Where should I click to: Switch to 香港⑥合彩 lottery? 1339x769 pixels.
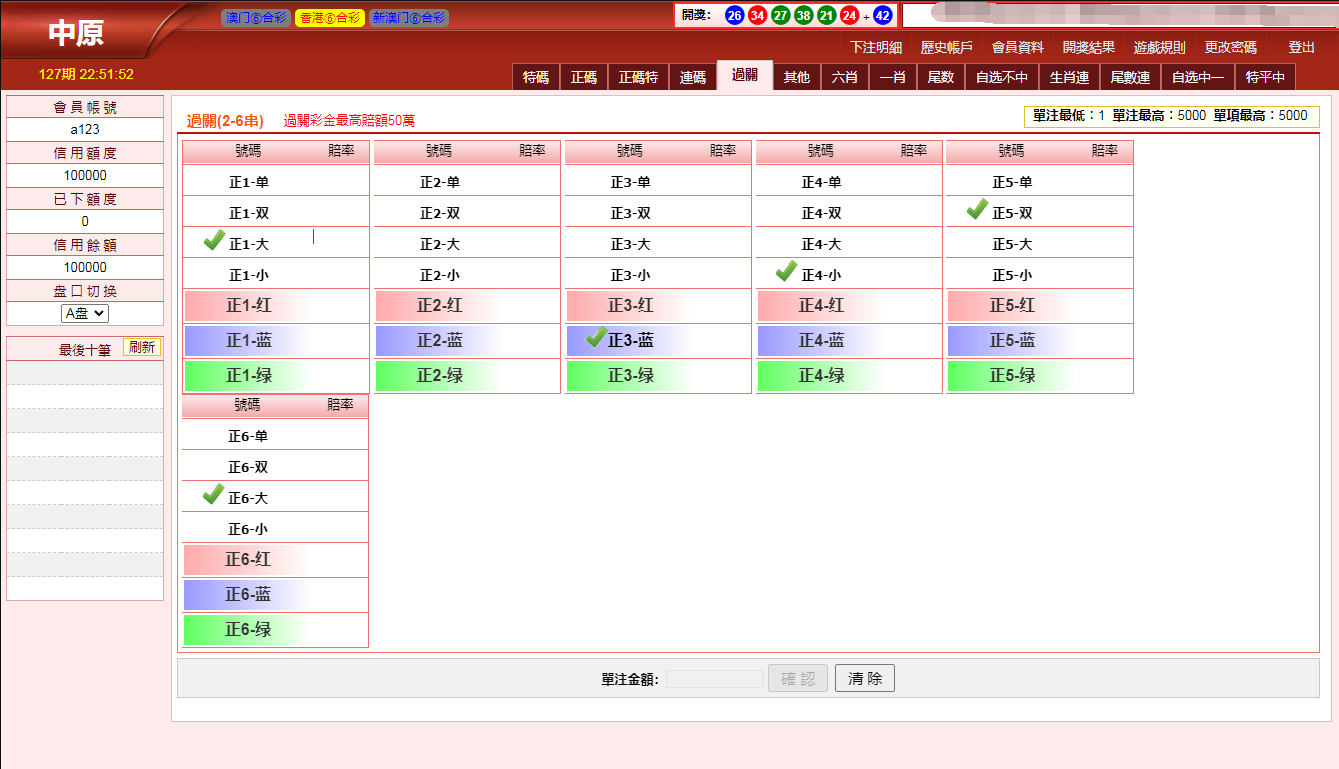tap(330, 18)
